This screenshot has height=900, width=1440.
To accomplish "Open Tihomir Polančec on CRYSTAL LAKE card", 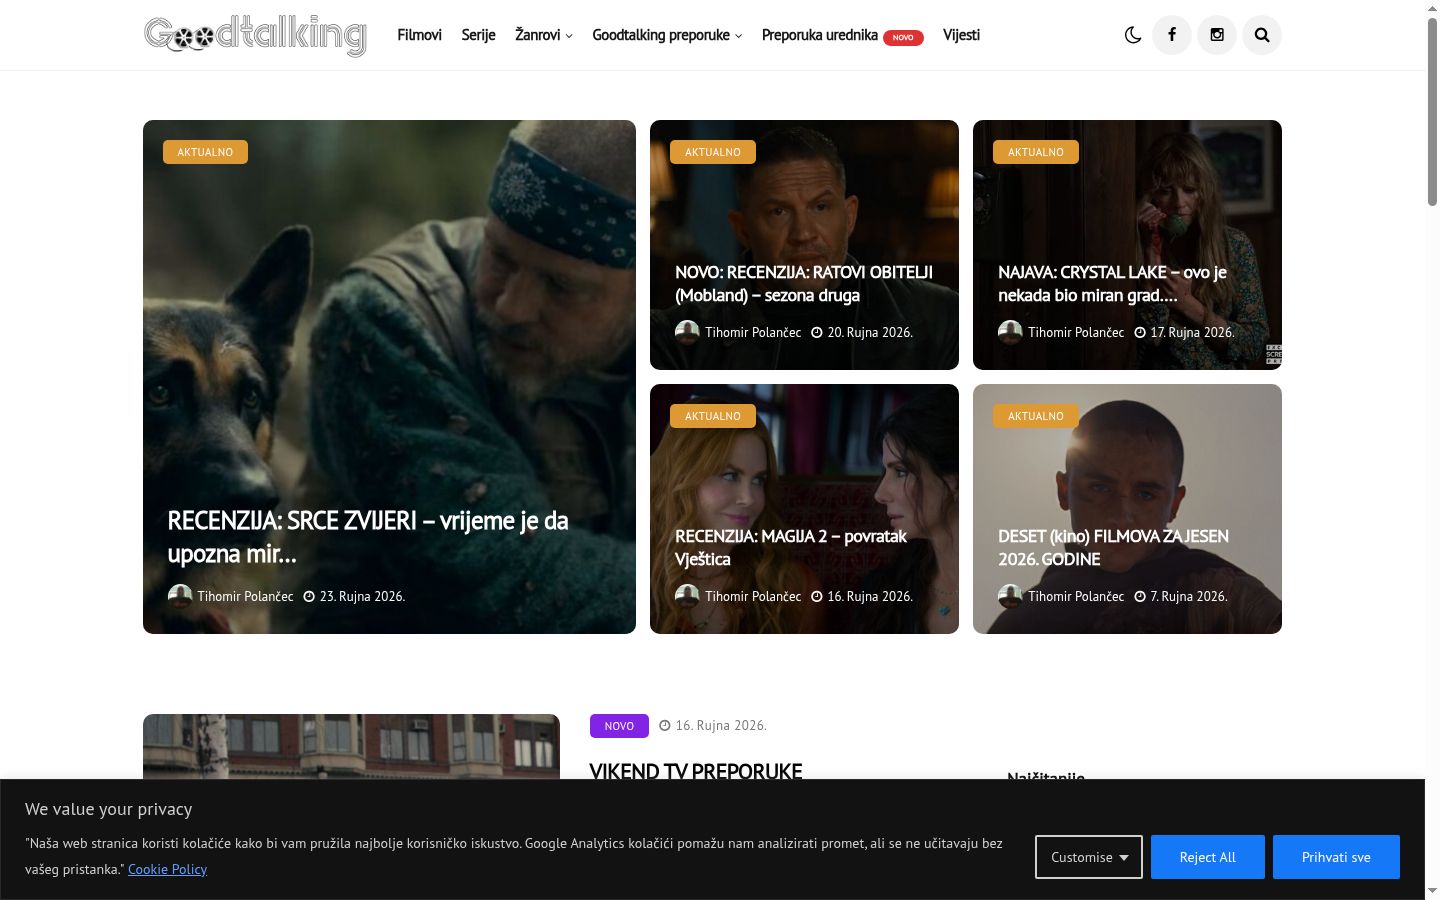I will click(1076, 332).
